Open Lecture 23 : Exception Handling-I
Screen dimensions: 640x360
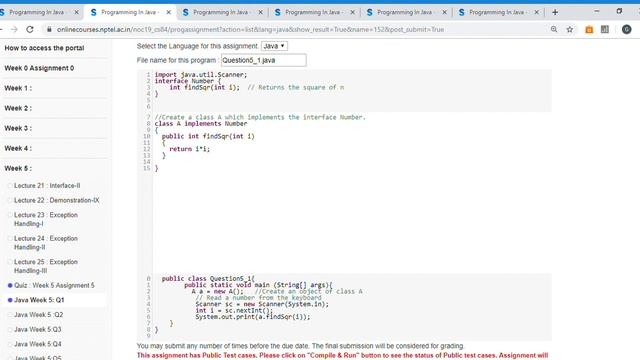click(x=46, y=219)
